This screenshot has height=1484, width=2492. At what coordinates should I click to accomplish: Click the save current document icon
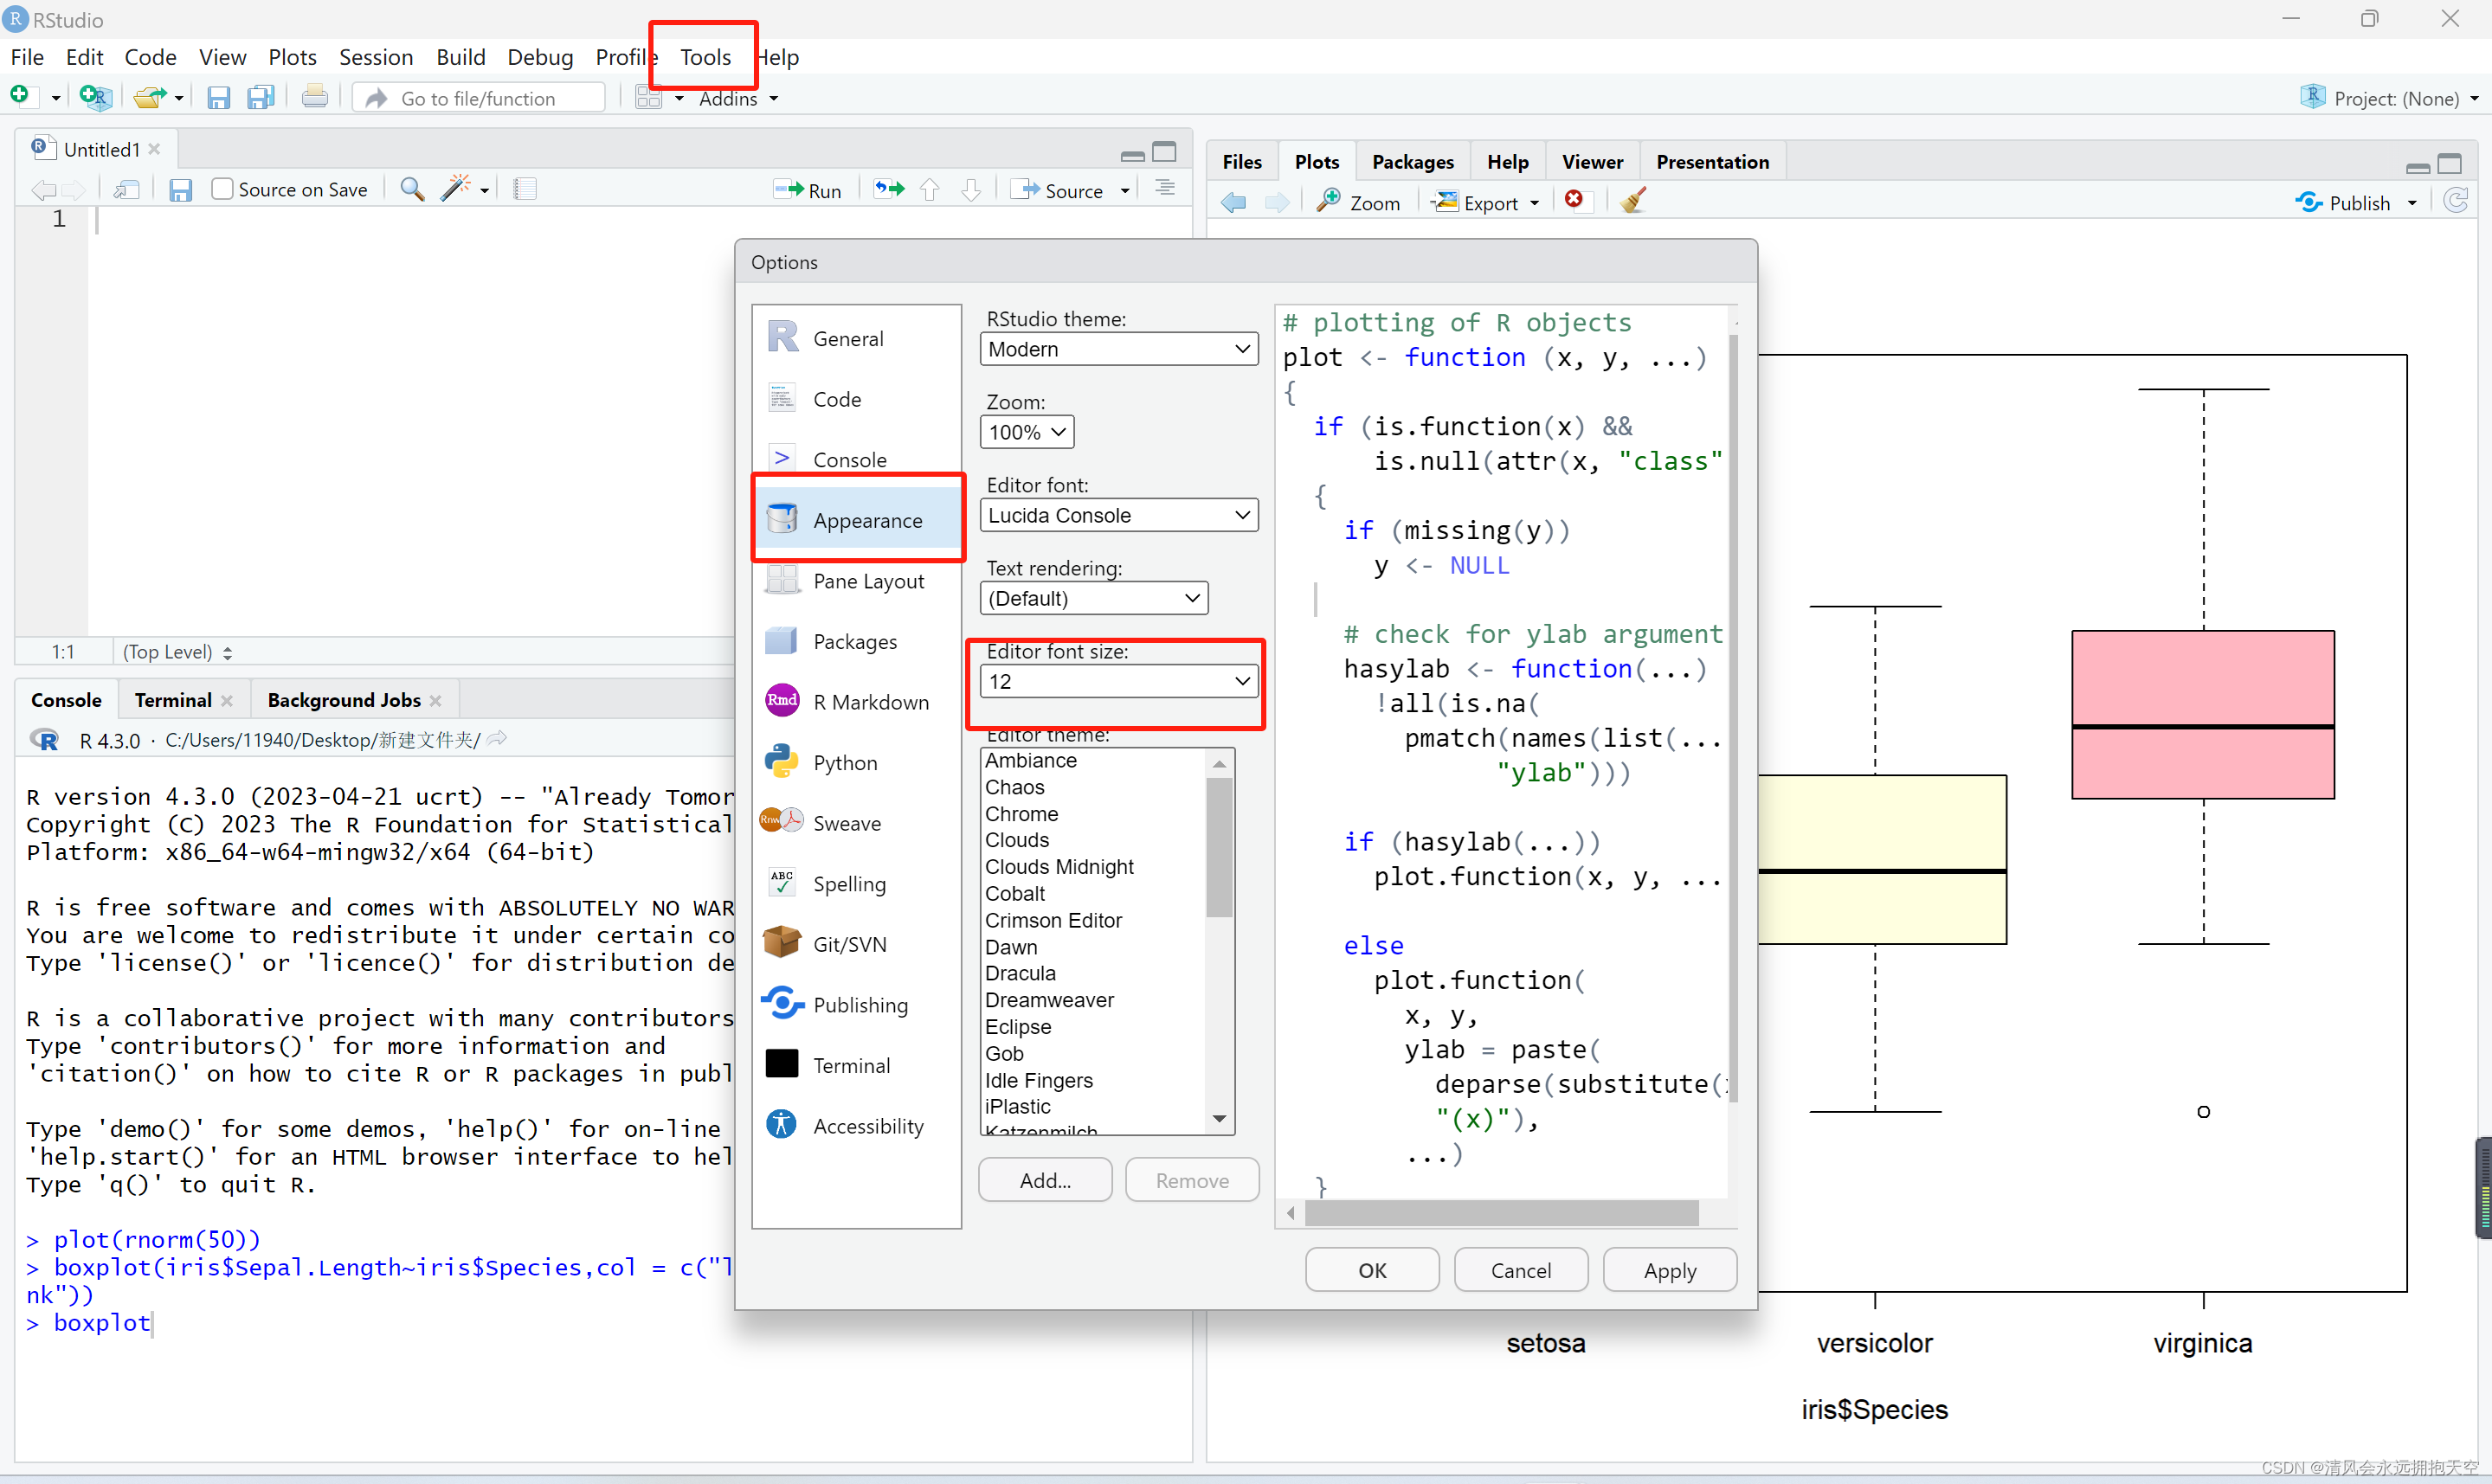coord(218,97)
